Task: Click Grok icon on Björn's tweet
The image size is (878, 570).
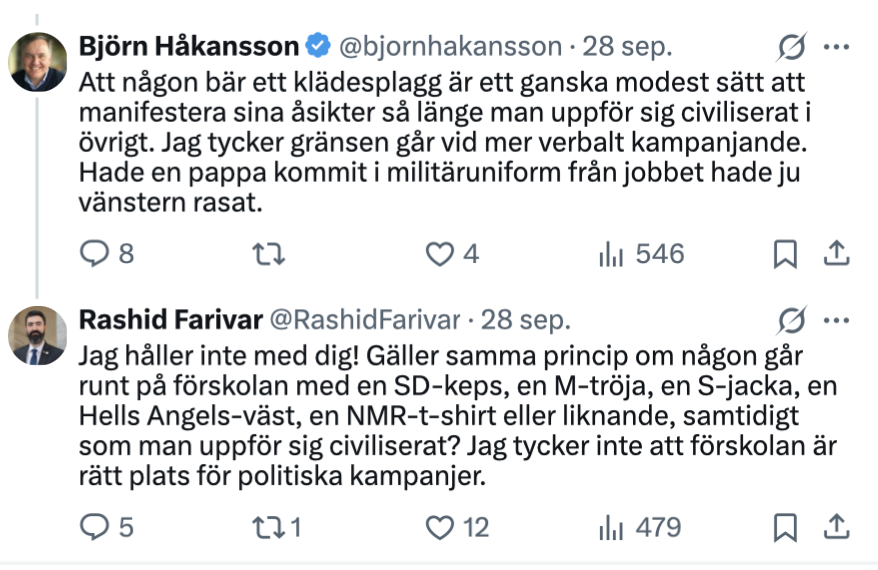Action: [792, 46]
